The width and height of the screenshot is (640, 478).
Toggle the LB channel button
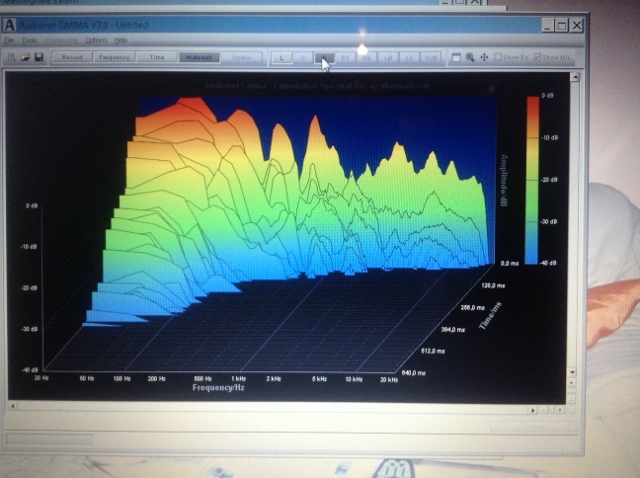point(388,58)
